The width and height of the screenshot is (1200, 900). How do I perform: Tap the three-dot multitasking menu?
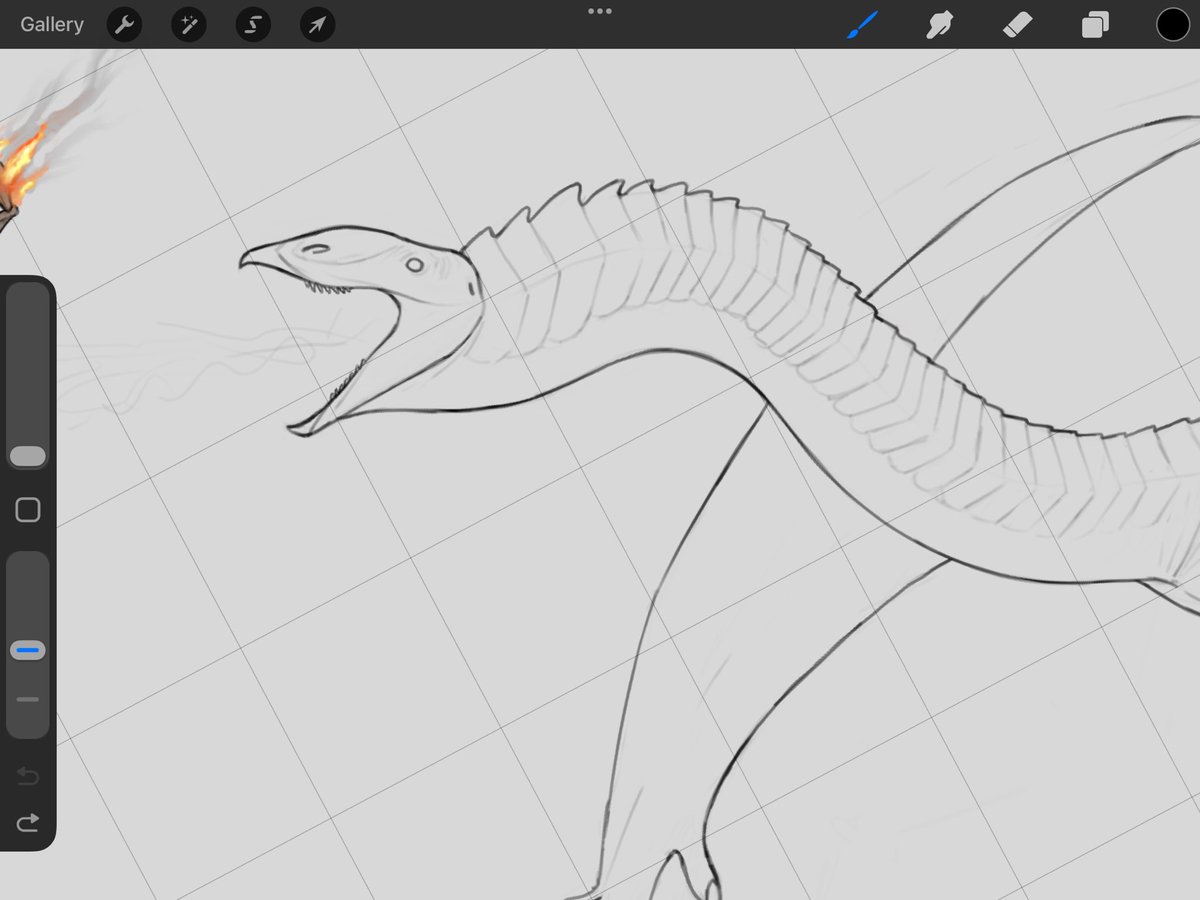[x=600, y=11]
